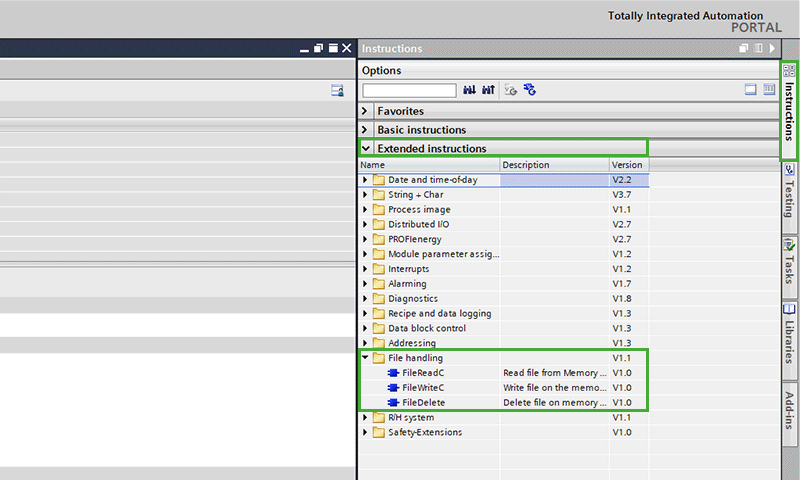Screen dimensions: 800x480
Task: Click the icon in the left editor toolbar
Action: pyautogui.click(x=337, y=91)
